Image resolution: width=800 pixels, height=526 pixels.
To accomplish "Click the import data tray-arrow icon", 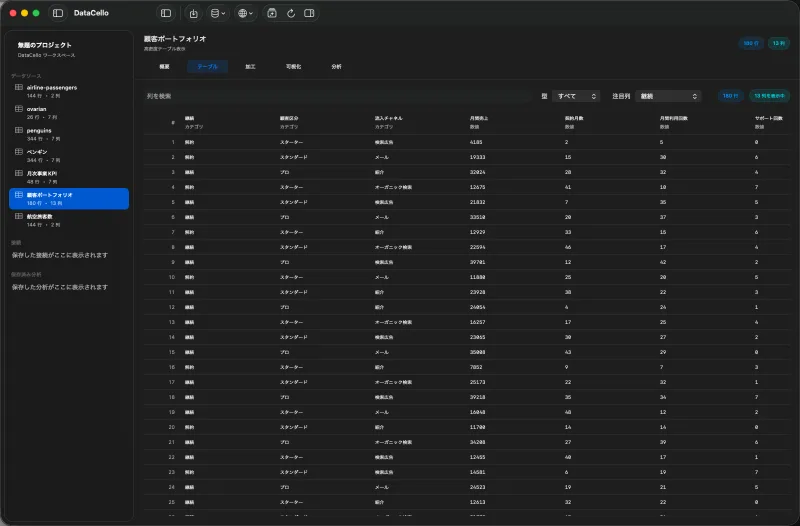I will click(193, 13).
